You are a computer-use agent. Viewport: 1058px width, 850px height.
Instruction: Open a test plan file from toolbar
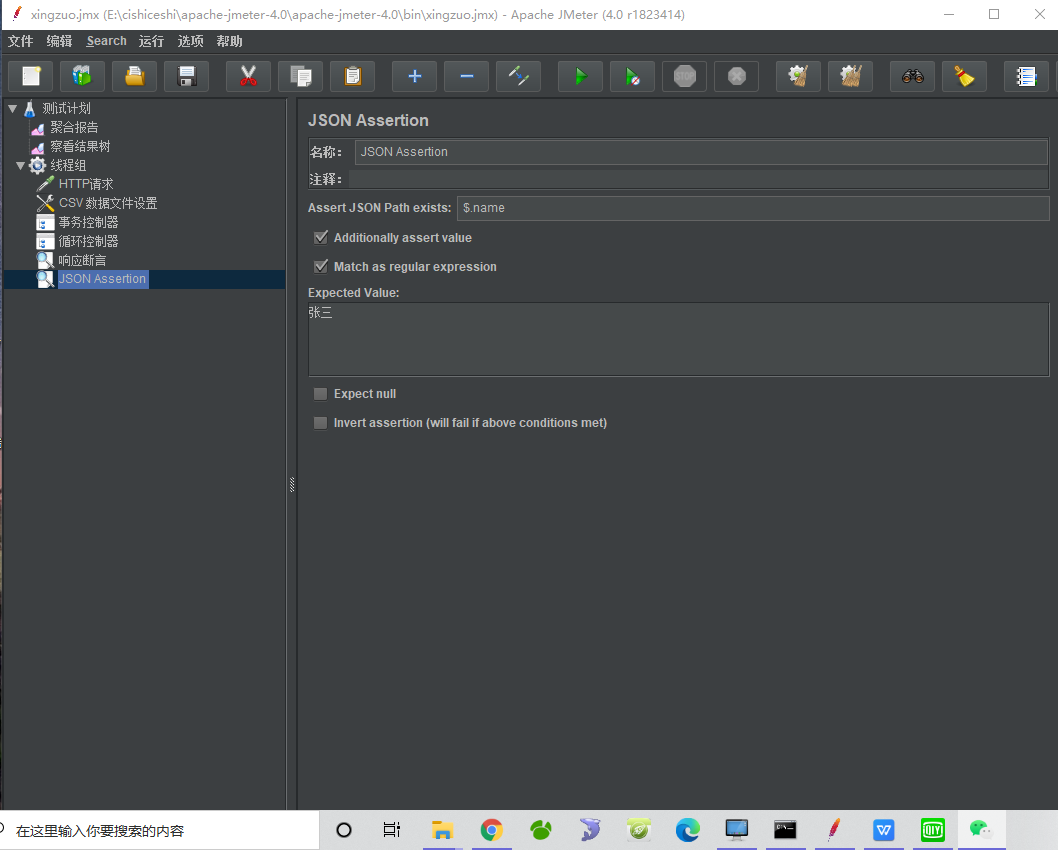tap(134, 76)
